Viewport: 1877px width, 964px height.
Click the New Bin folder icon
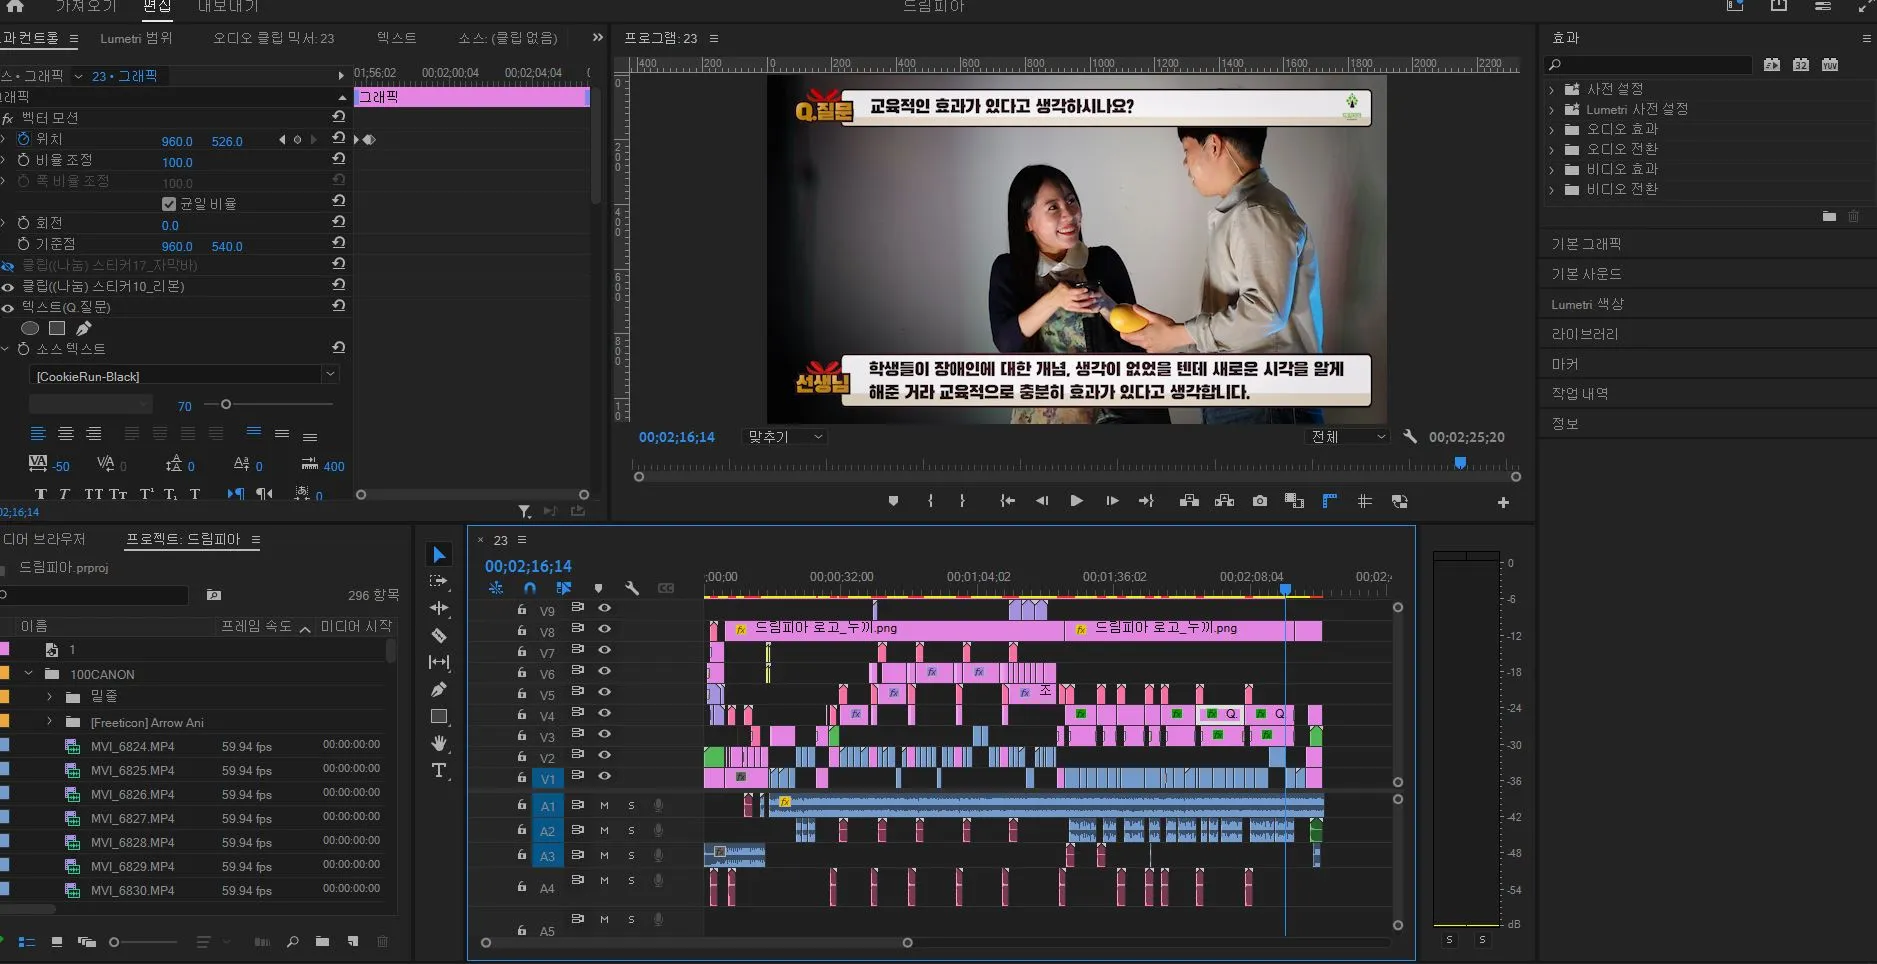pos(322,941)
